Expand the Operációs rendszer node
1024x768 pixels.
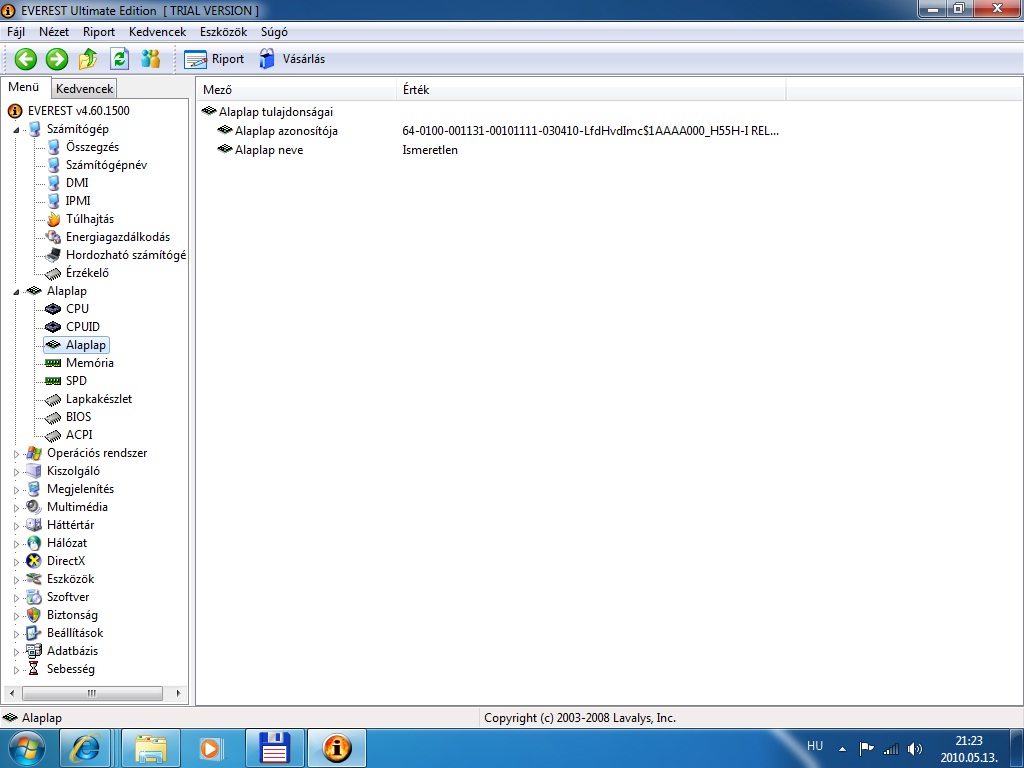(16, 453)
